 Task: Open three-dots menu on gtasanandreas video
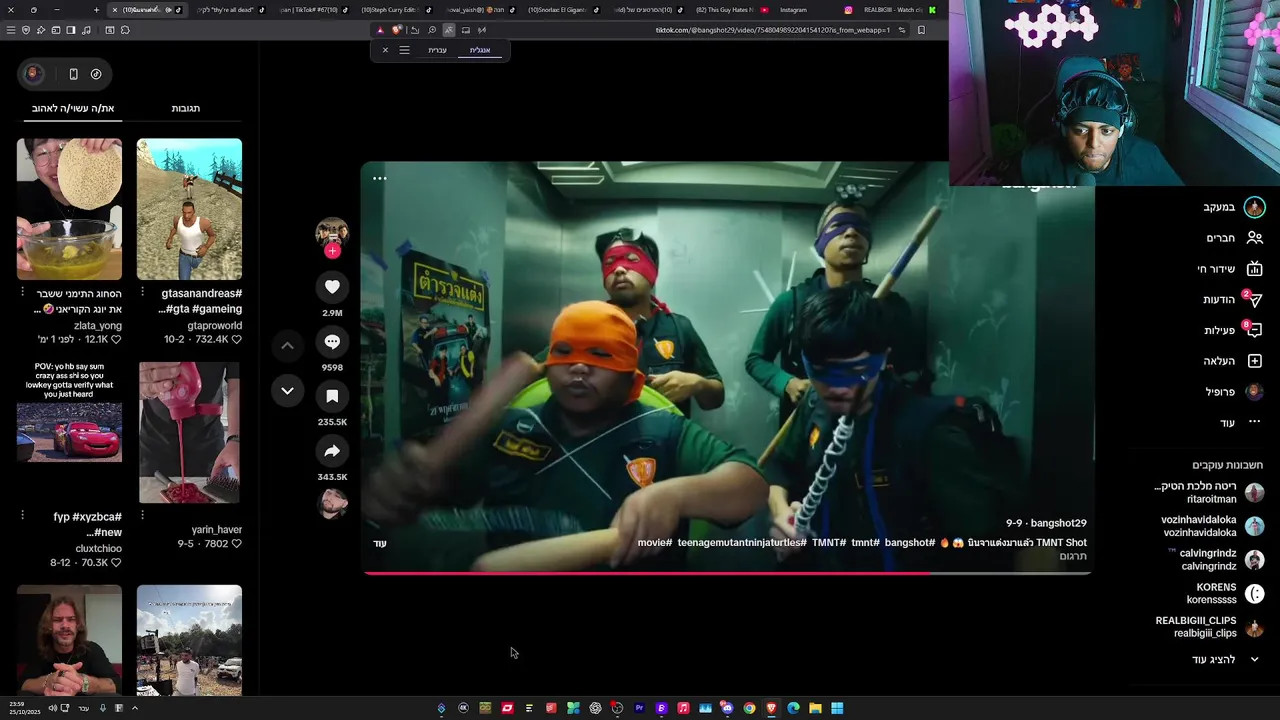(142, 292)
